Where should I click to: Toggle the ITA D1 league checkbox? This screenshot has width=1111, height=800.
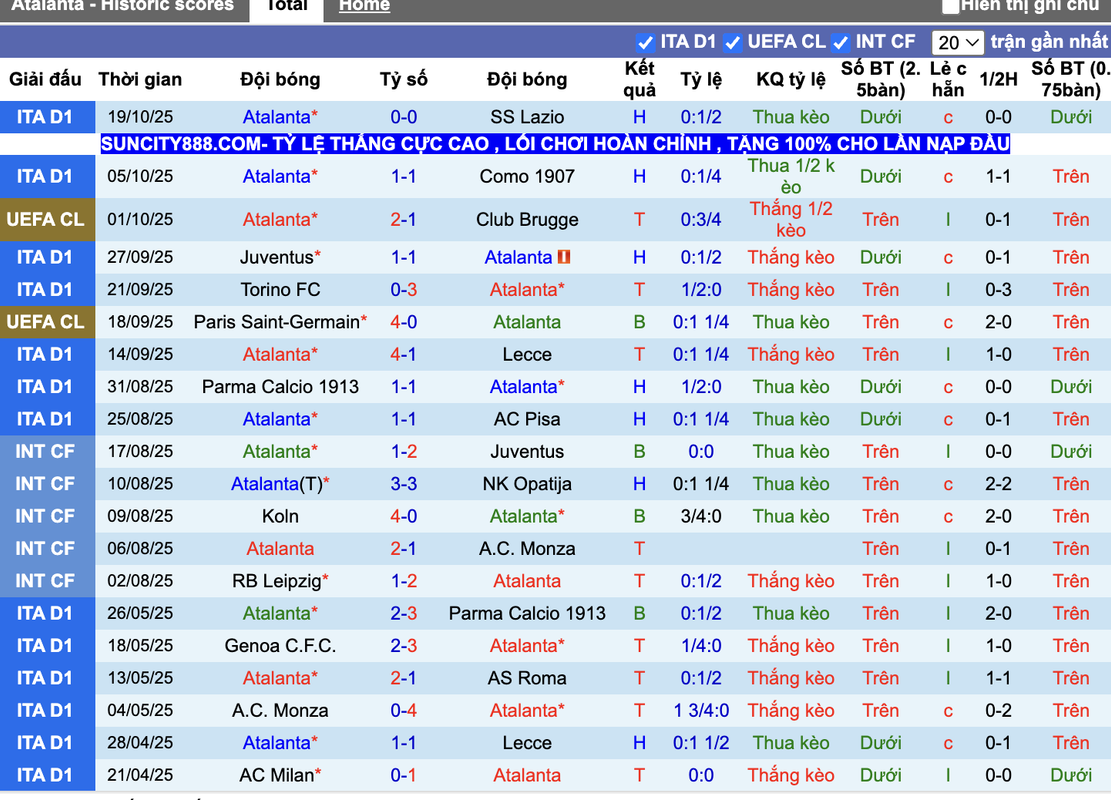(x=645, y=43)
